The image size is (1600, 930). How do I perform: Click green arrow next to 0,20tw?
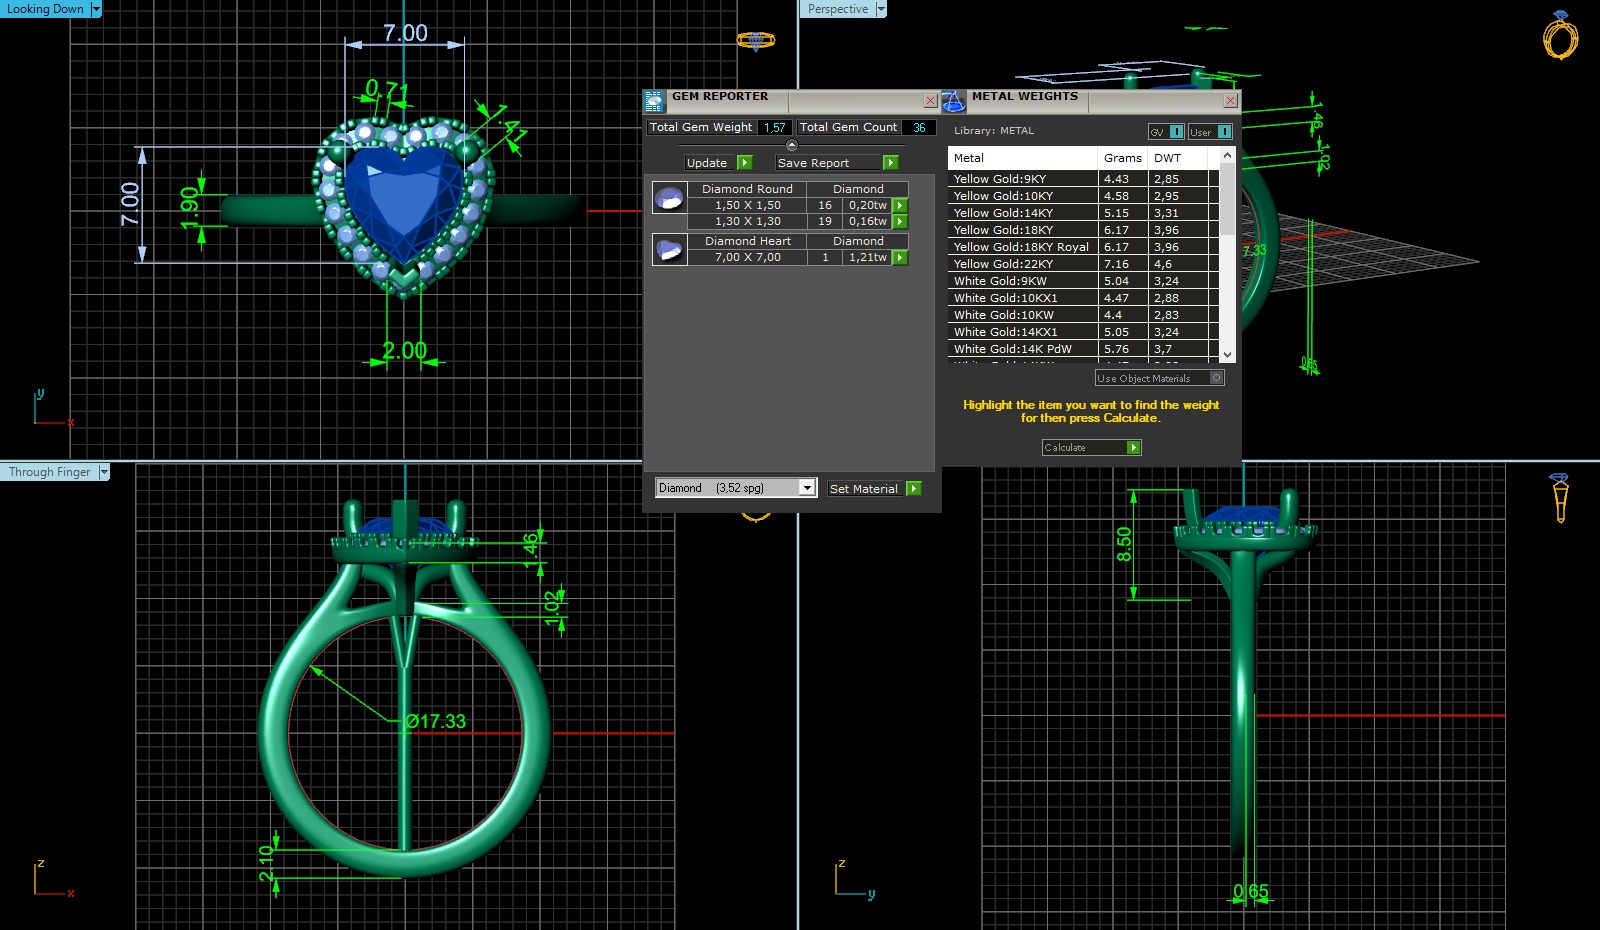900,206
